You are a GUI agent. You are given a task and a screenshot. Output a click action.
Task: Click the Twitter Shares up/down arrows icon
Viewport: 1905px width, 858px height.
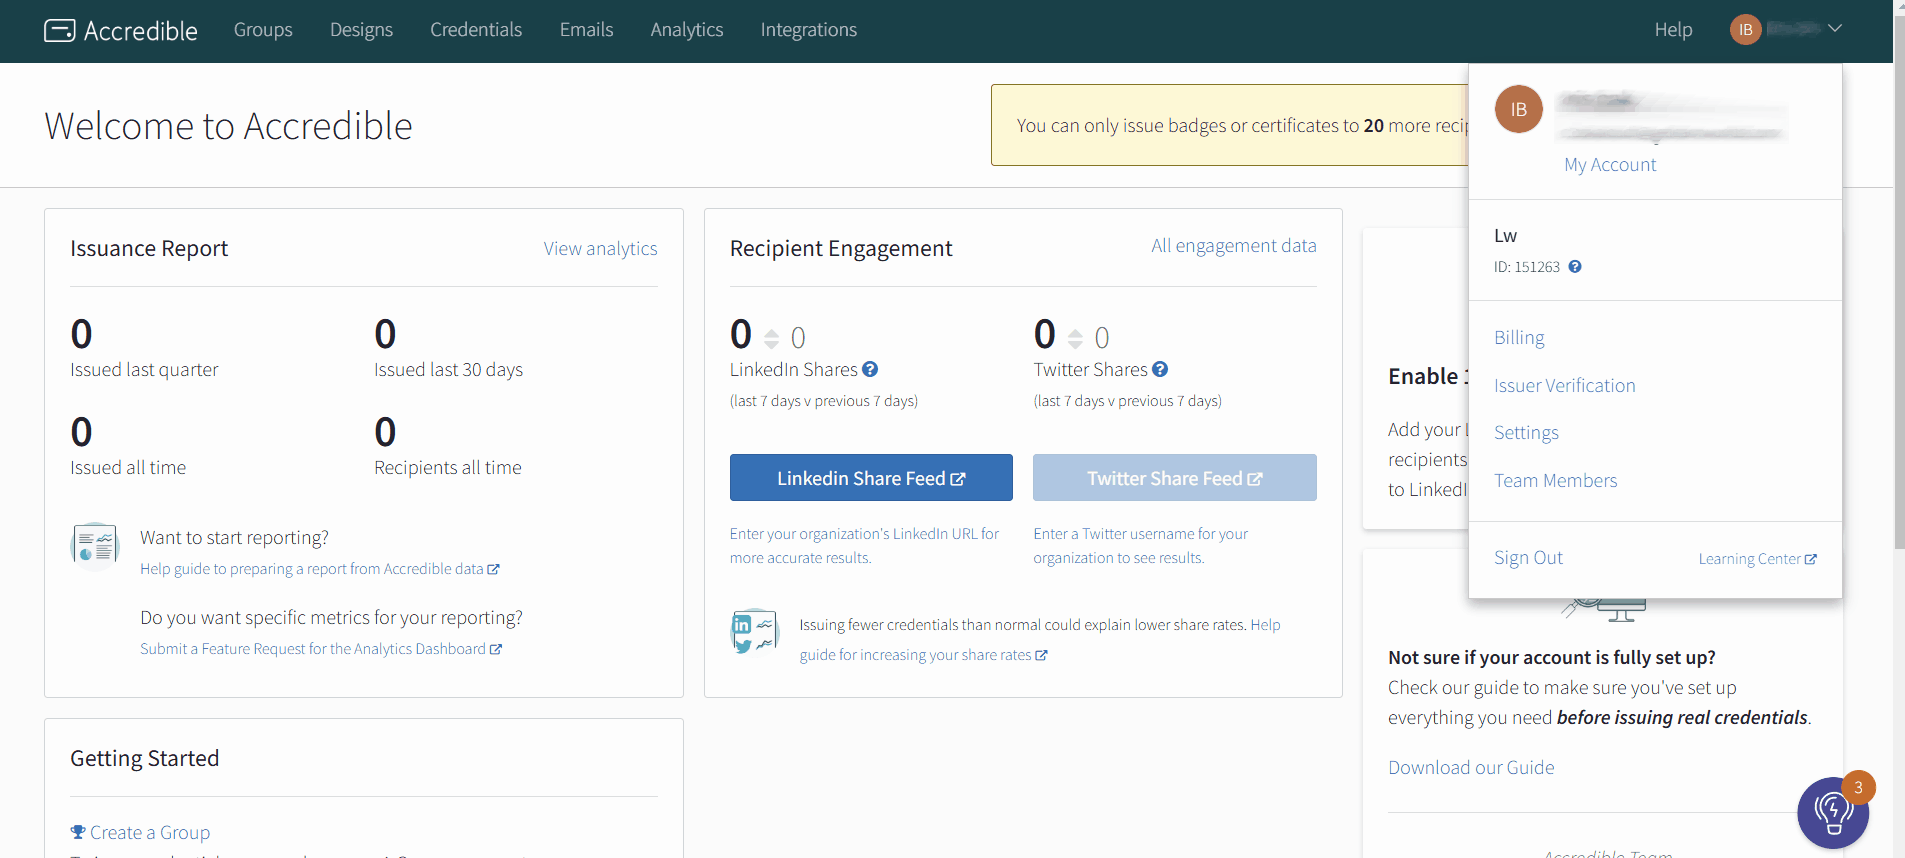[x=1075, y=338]
